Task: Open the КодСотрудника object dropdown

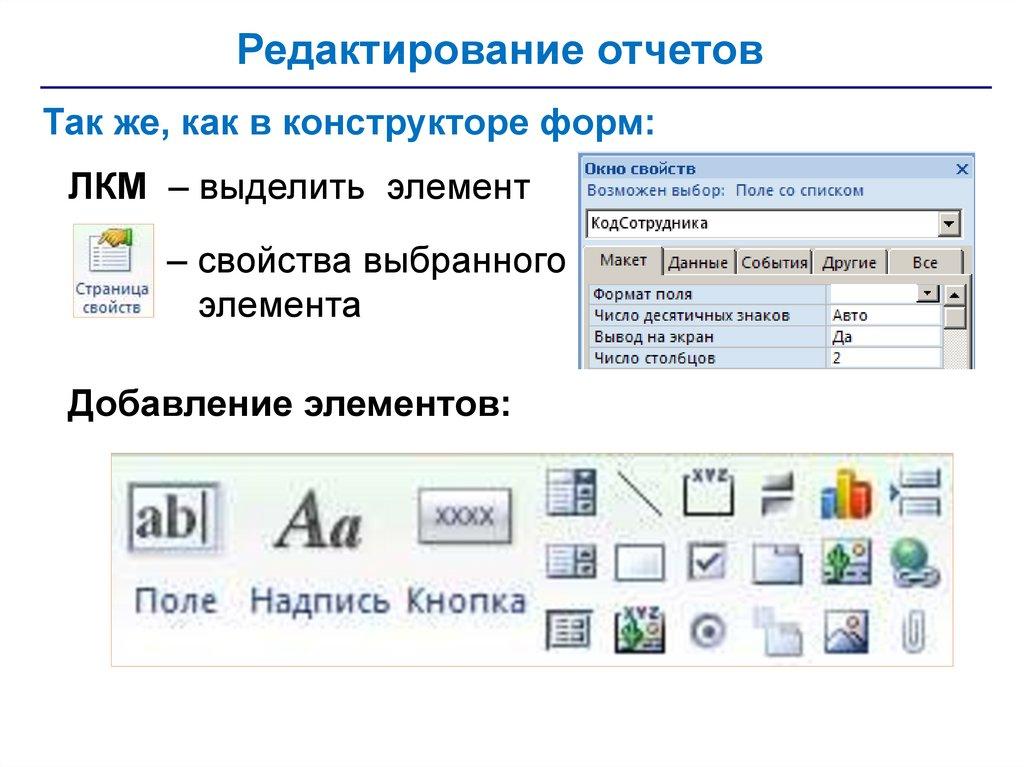Action: click(950, 223)
